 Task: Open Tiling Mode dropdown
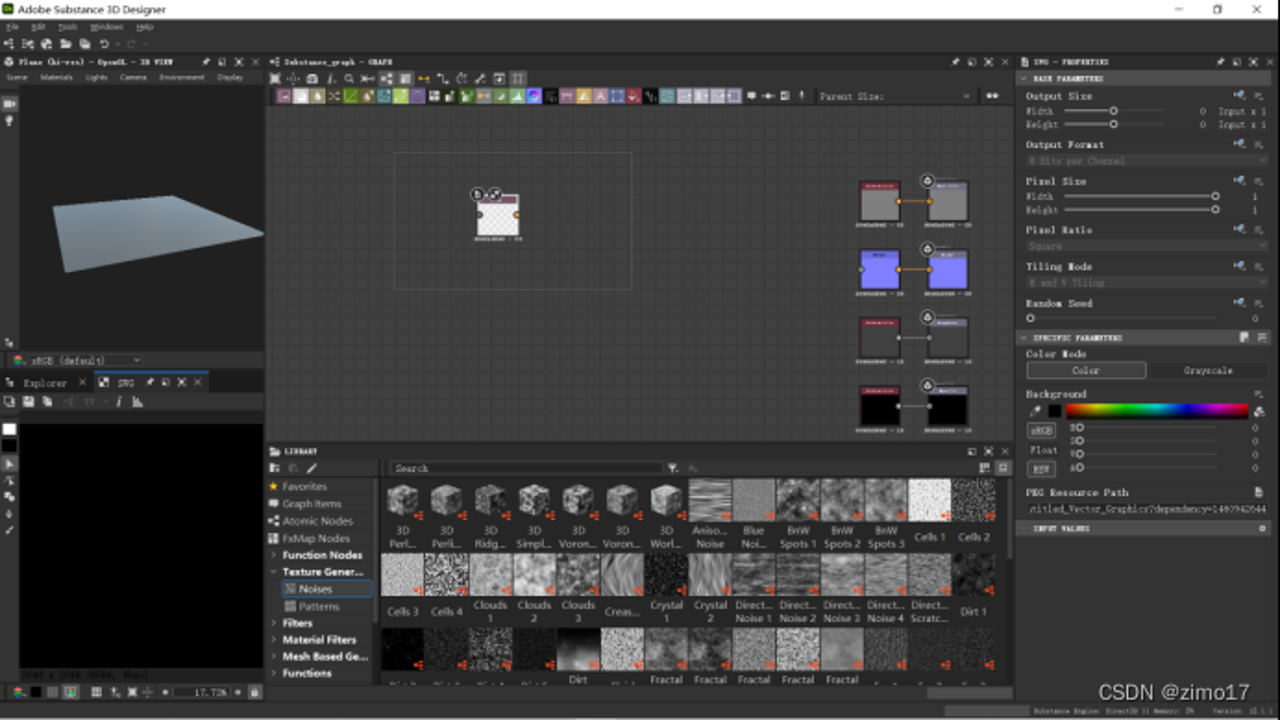pyautogui.click(x=1146, y=283)
